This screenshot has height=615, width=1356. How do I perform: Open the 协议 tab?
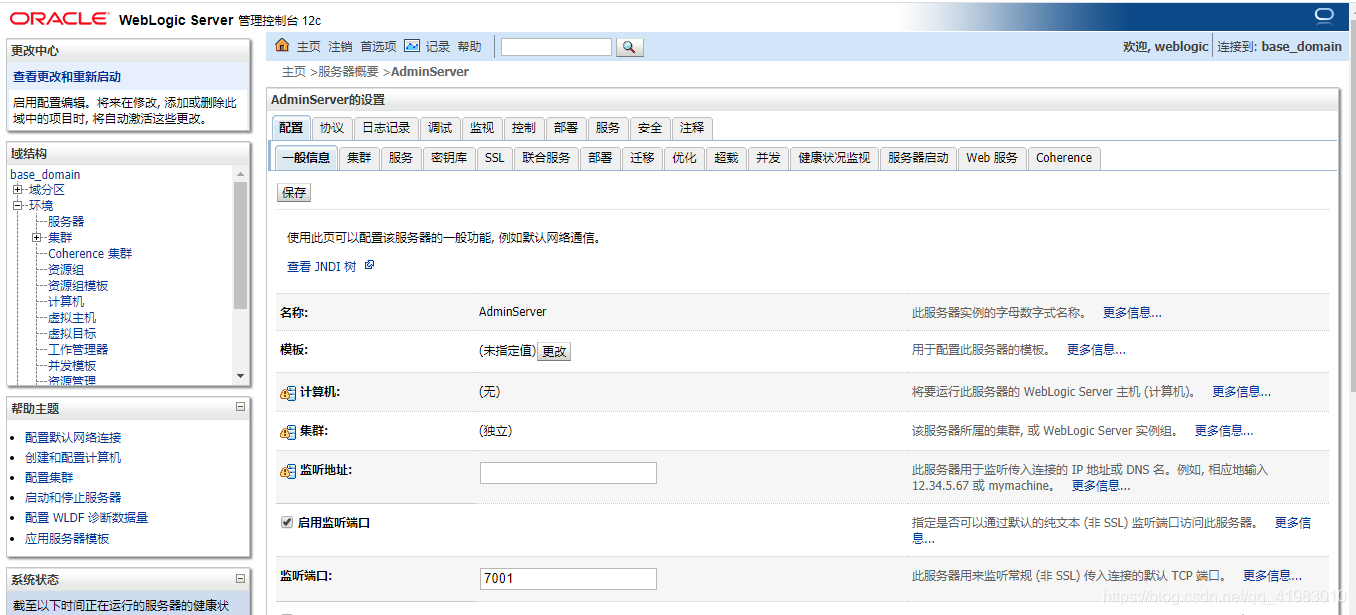pos(332,128)
